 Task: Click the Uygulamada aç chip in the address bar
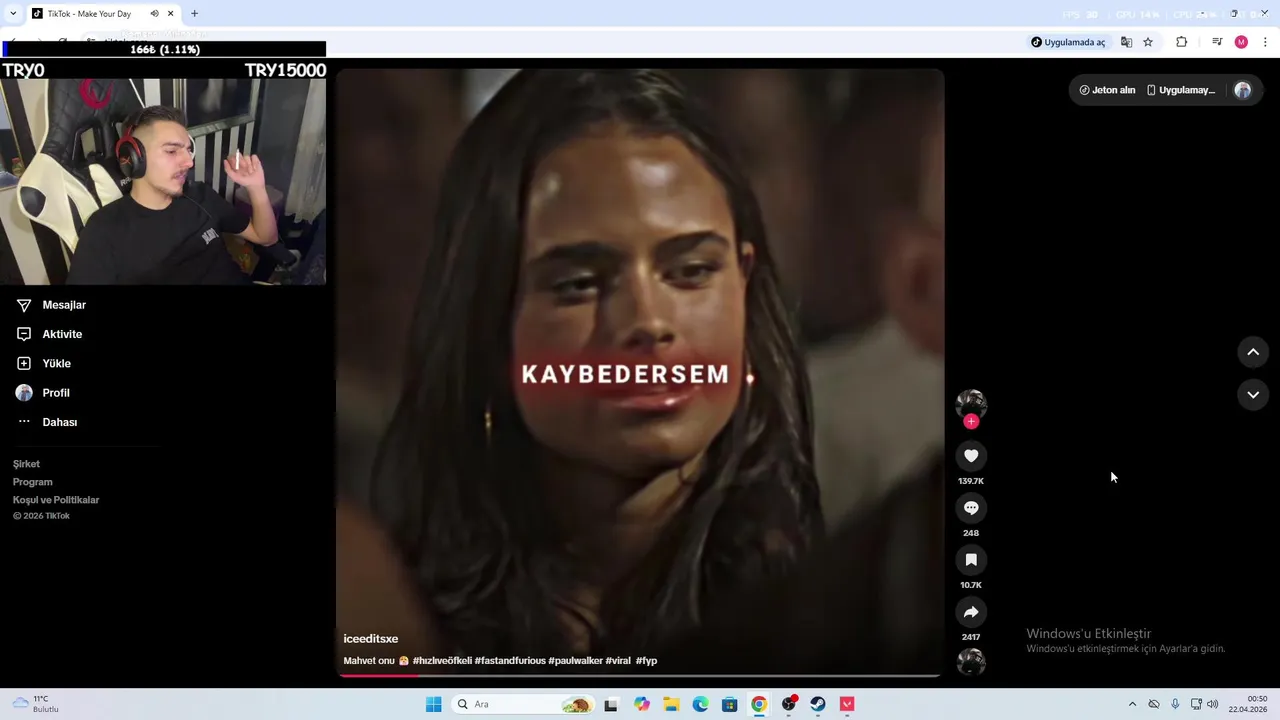(x=1068, y=42)
